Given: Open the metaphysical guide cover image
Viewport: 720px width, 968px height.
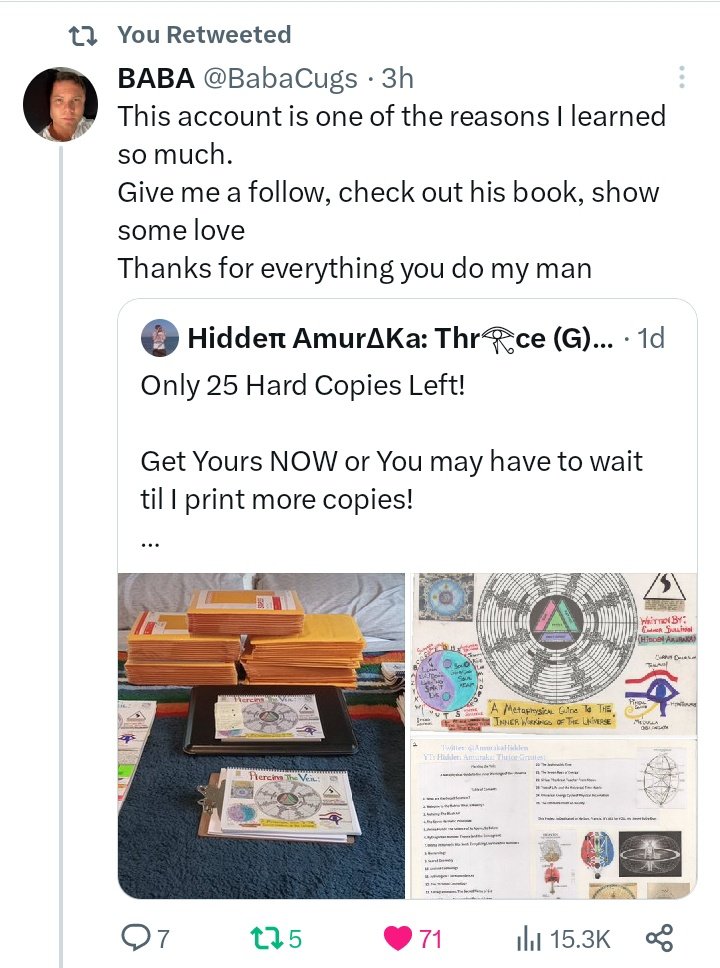Looking at the screenshot, I should 554,654.
